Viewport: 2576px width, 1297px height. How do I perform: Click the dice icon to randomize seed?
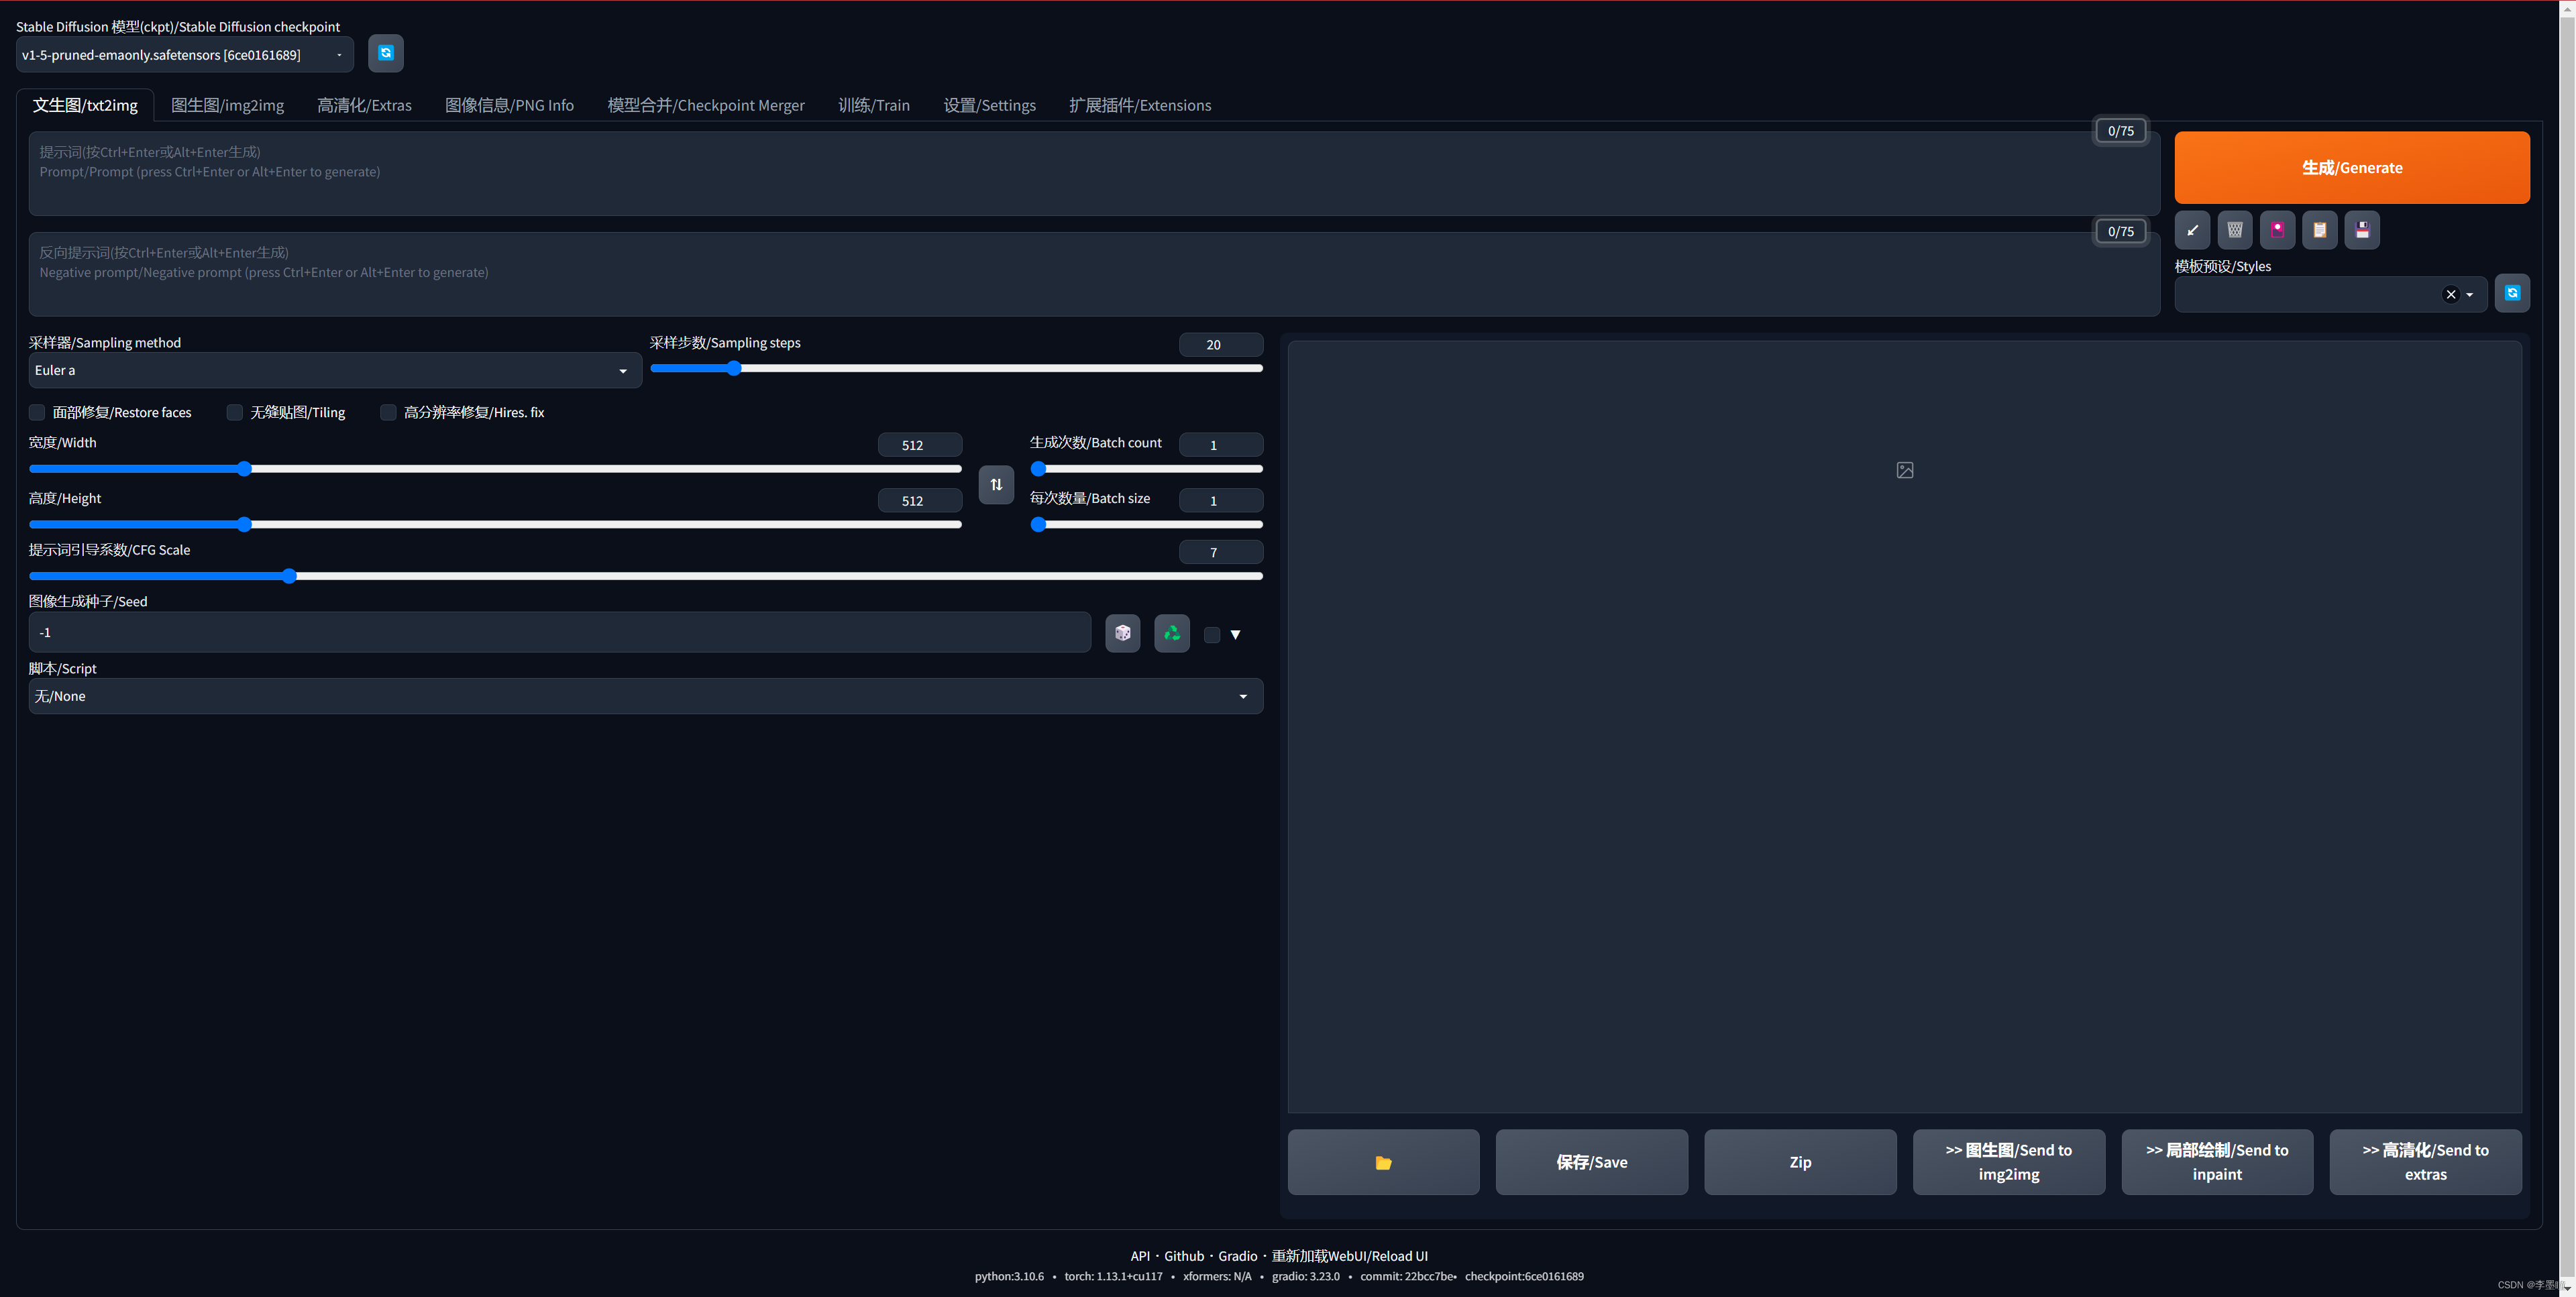(1122, 632)
